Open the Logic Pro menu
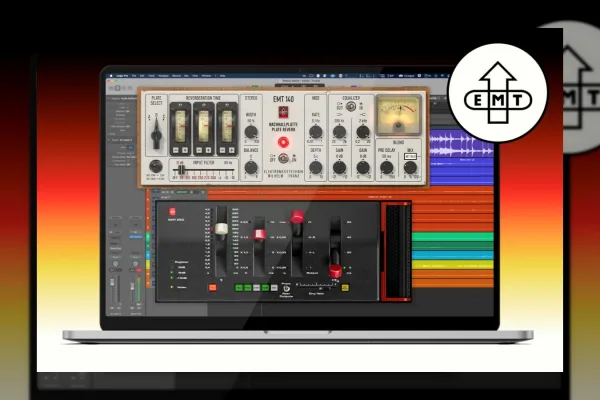The image size is (600, 400). [122, 76]
